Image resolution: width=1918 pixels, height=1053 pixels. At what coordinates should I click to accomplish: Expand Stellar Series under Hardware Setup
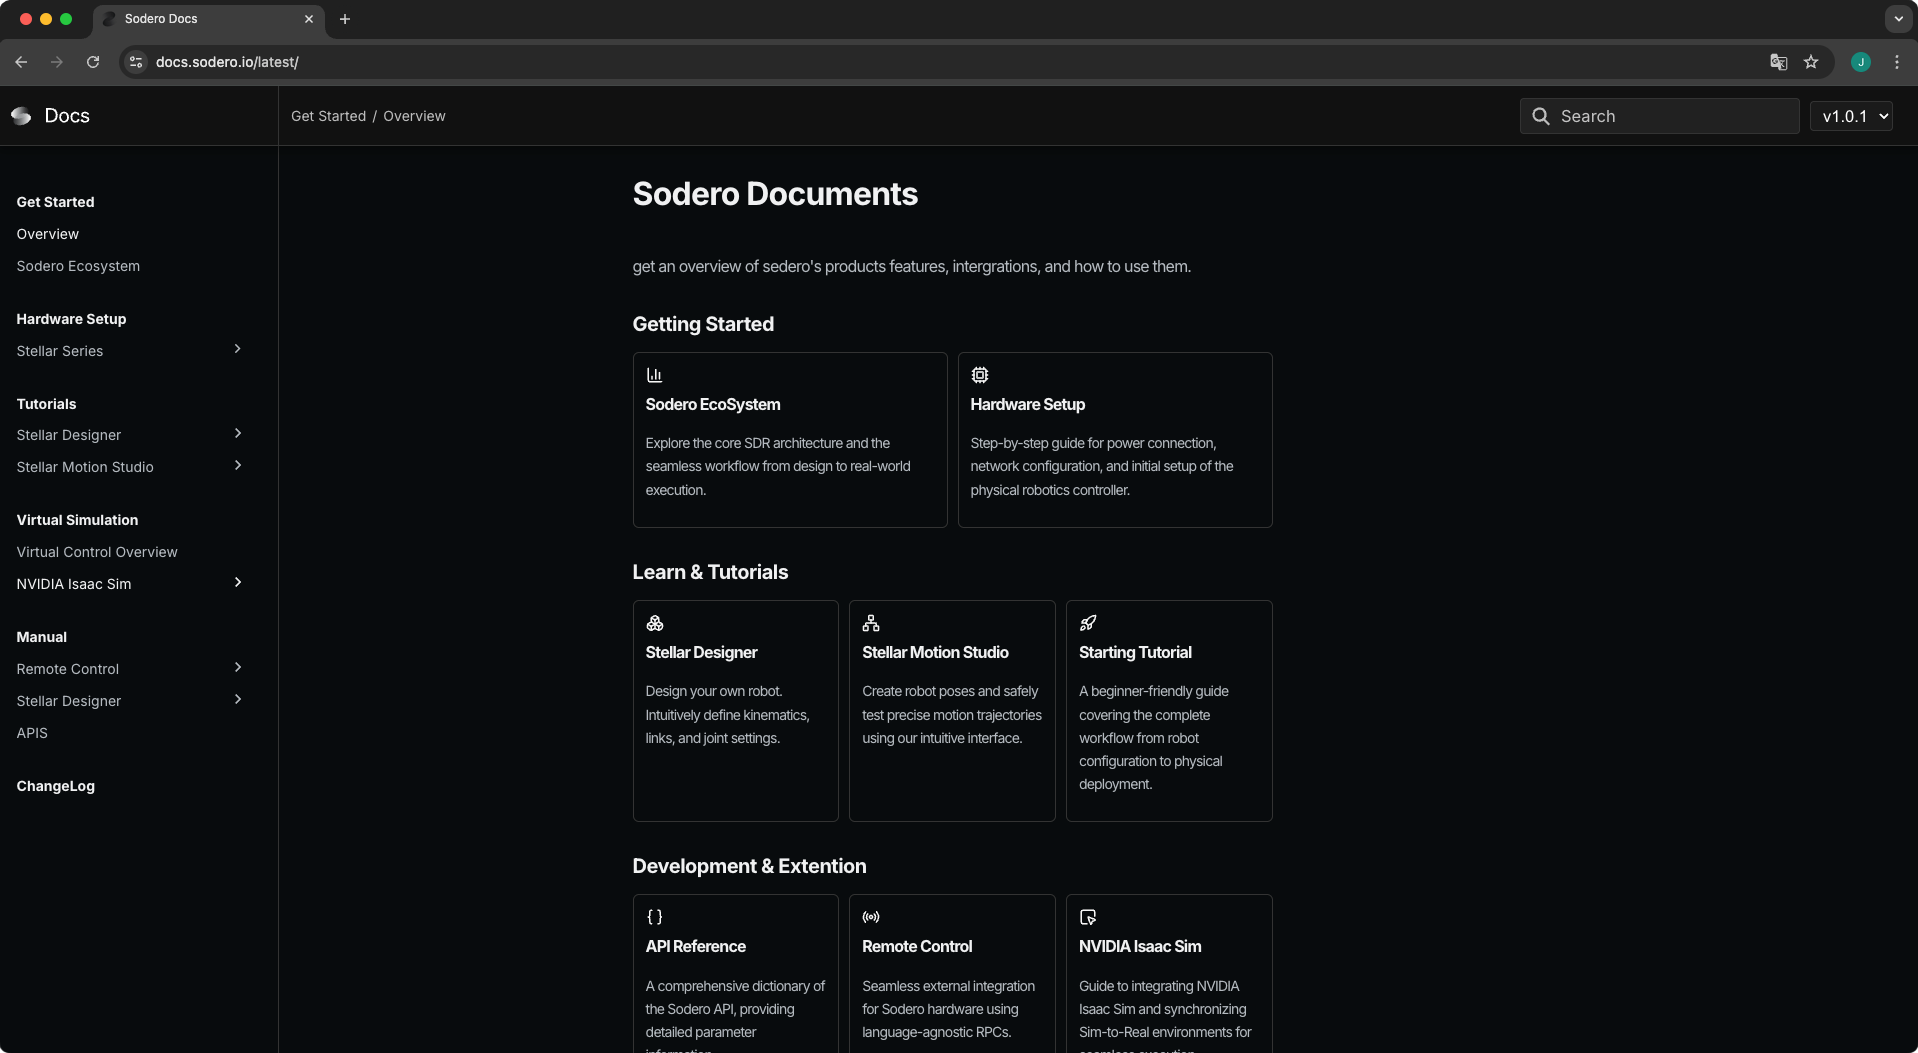pos(238,349)
